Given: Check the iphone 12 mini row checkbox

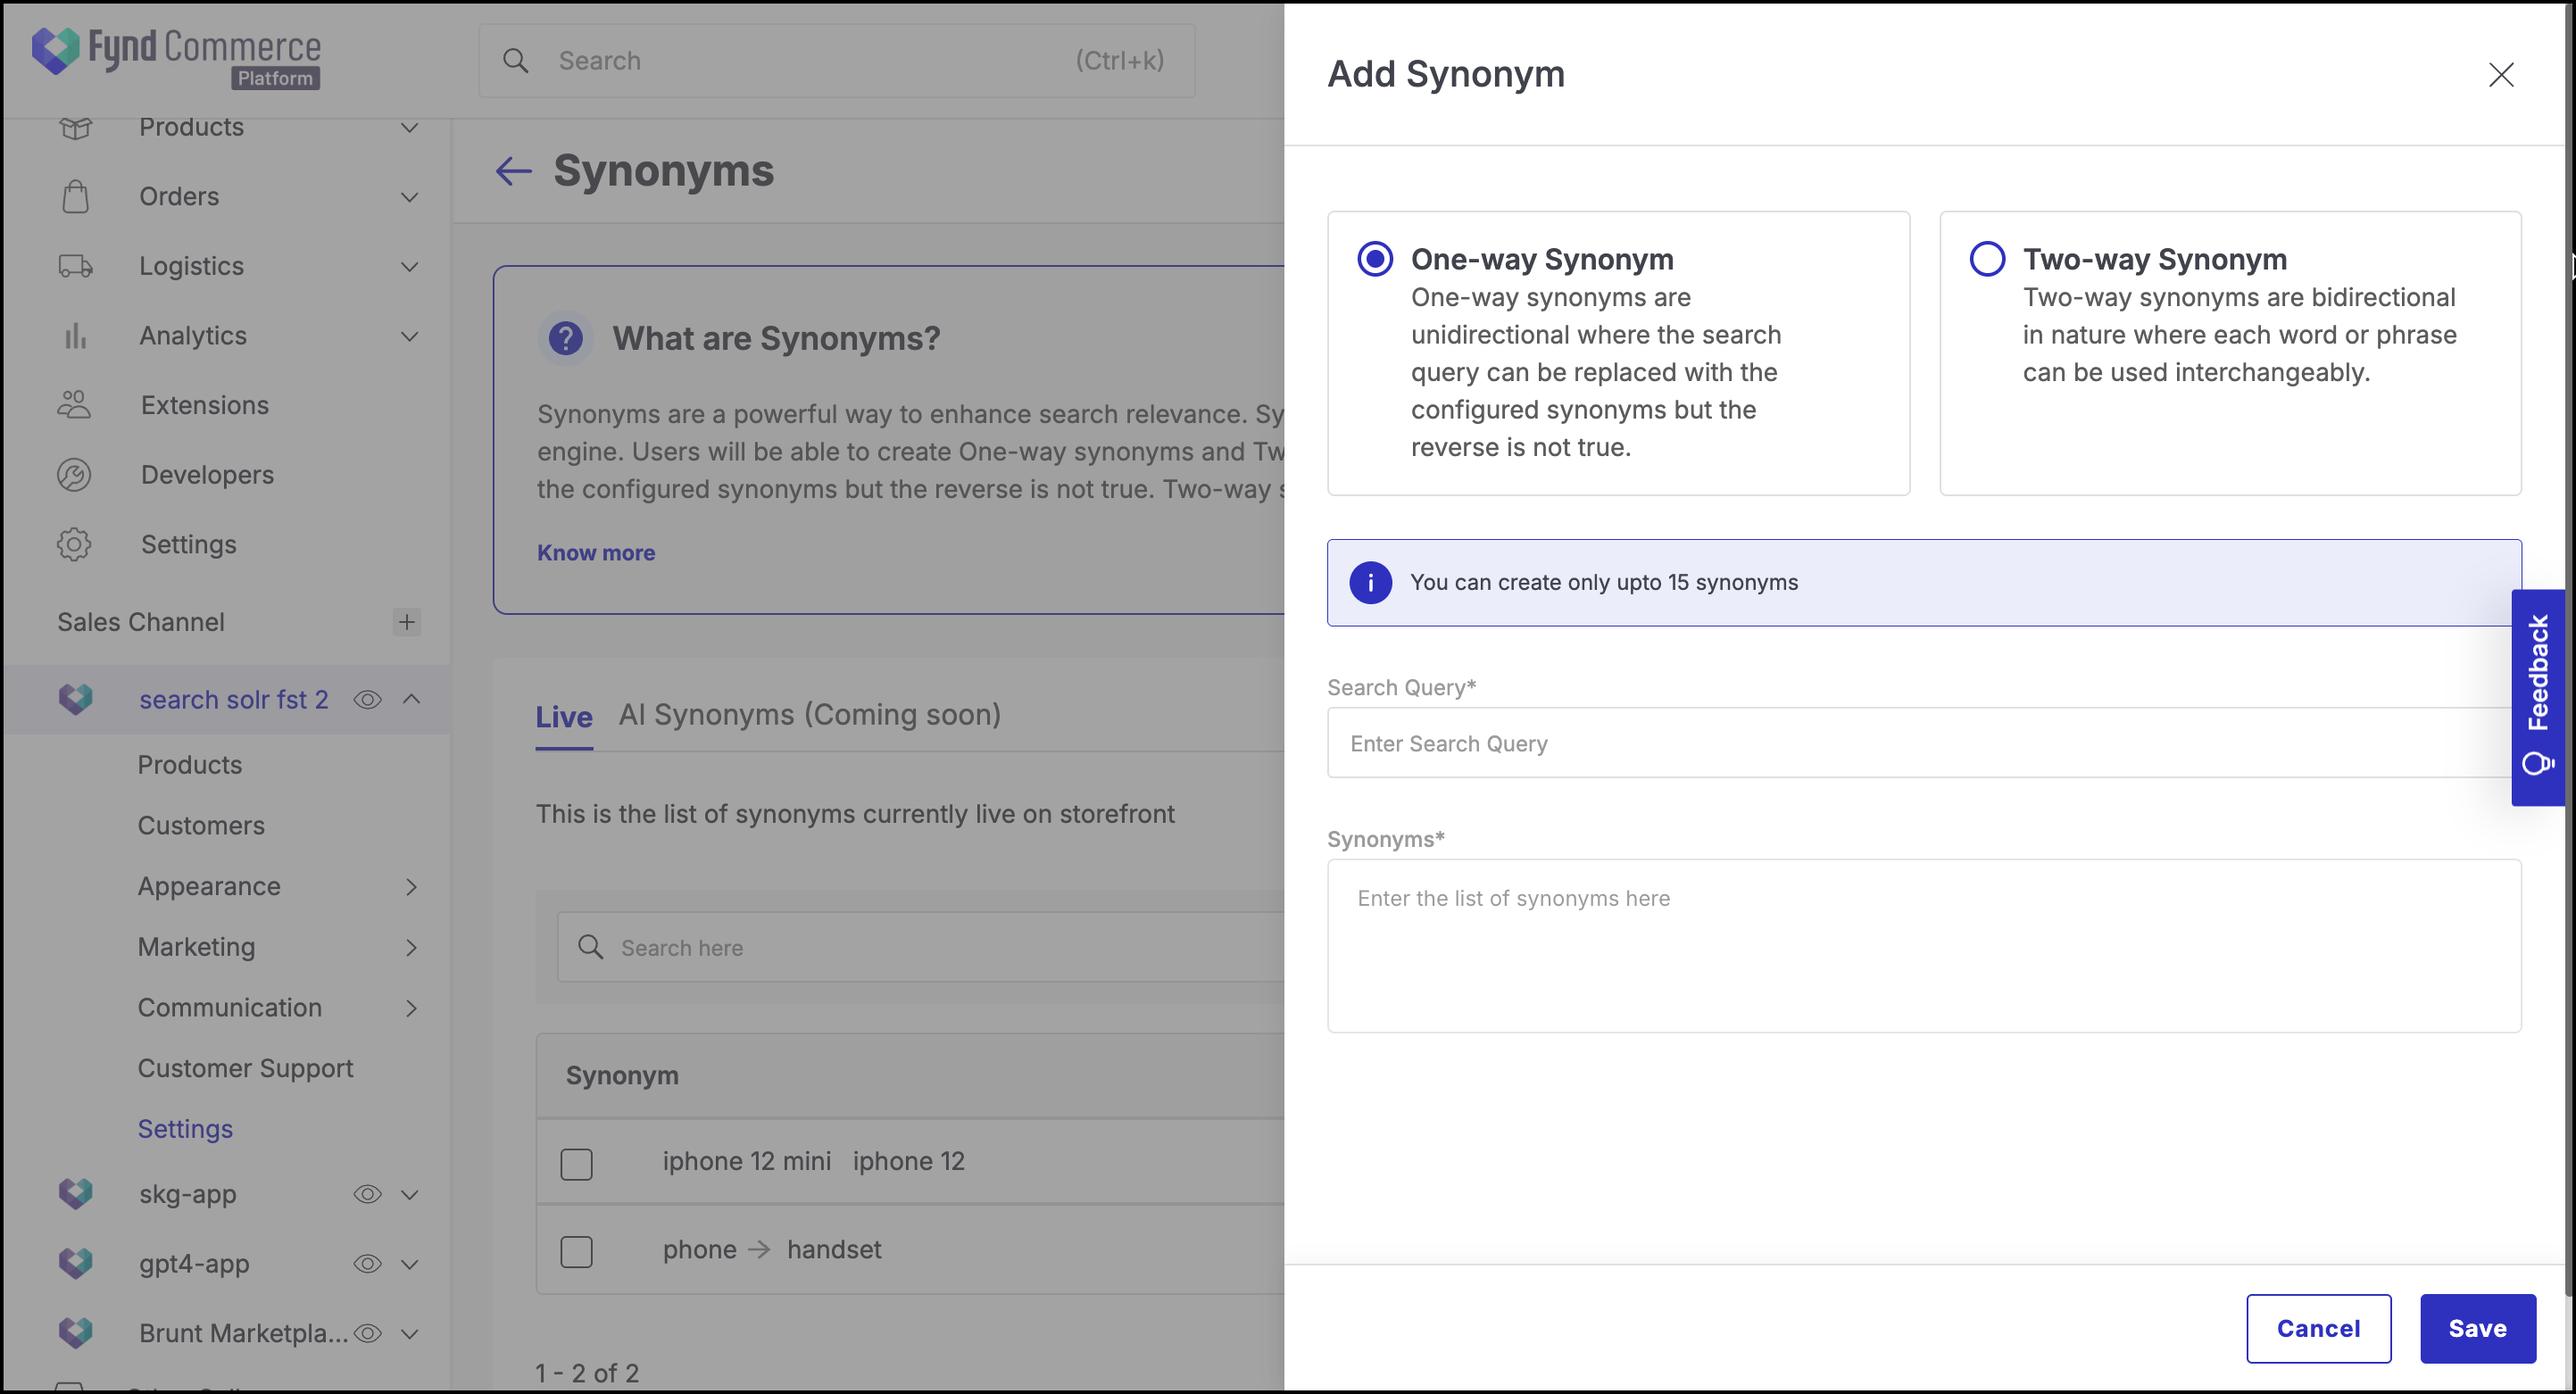Looking at the screenshot, I should tap(577, 1163).
